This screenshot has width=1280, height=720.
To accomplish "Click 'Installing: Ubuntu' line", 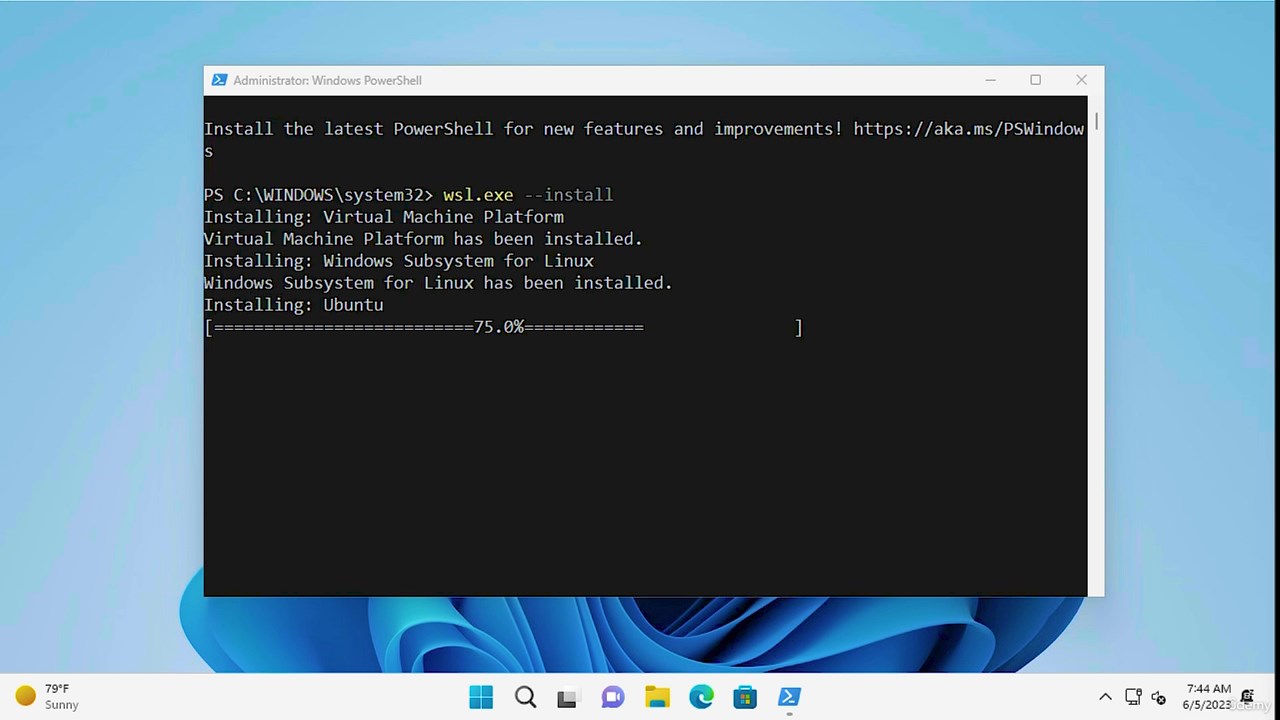I will pos(294,305).
